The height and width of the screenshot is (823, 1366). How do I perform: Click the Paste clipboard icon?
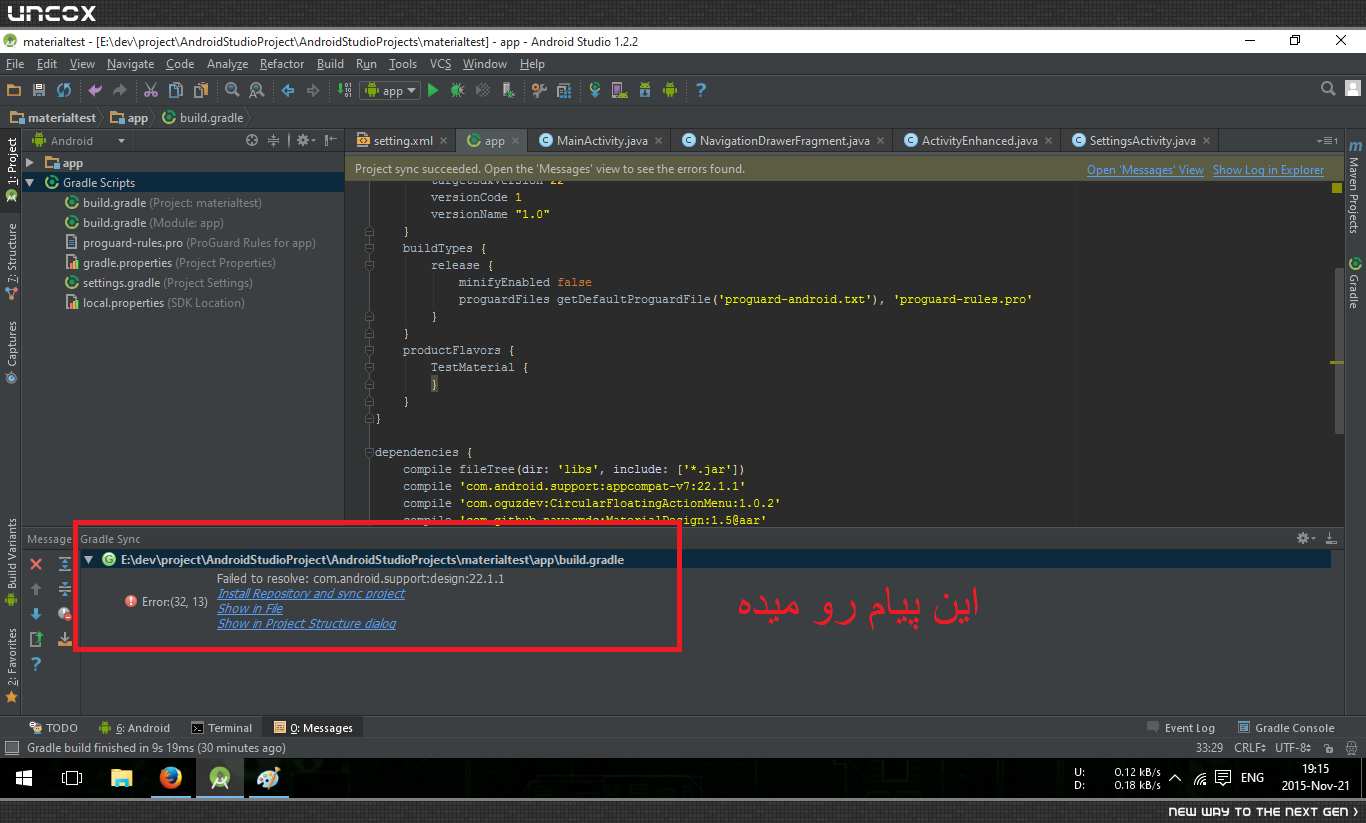click(201, 90)
